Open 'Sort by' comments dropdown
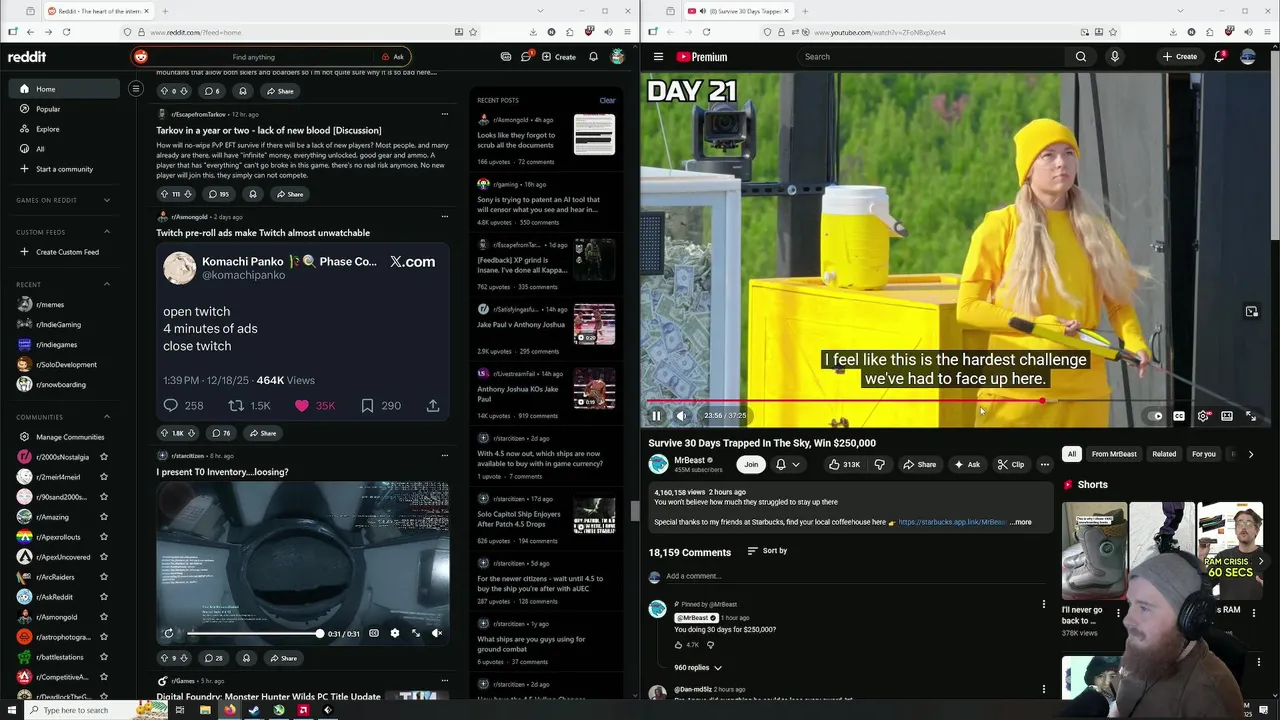1280x720 pixels. point(767,551)
